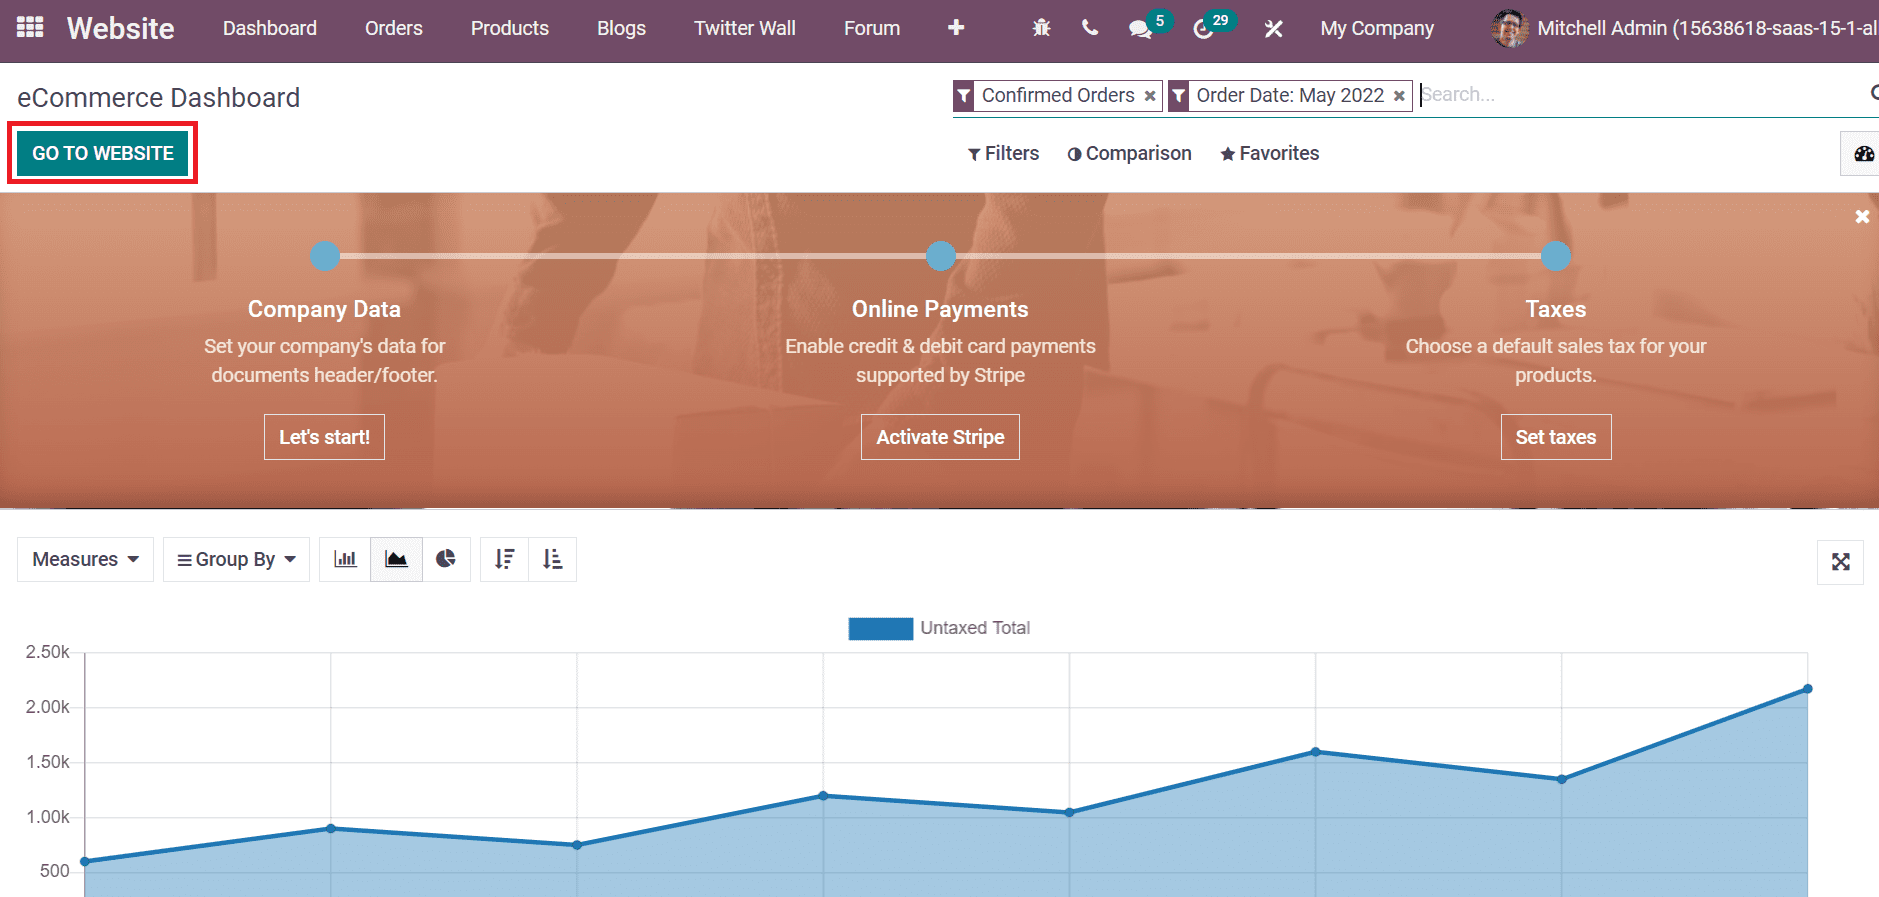This screenshot has height=897, width=1879.
Task: Open the new content plus menu
Action: (x=956, y=28)
